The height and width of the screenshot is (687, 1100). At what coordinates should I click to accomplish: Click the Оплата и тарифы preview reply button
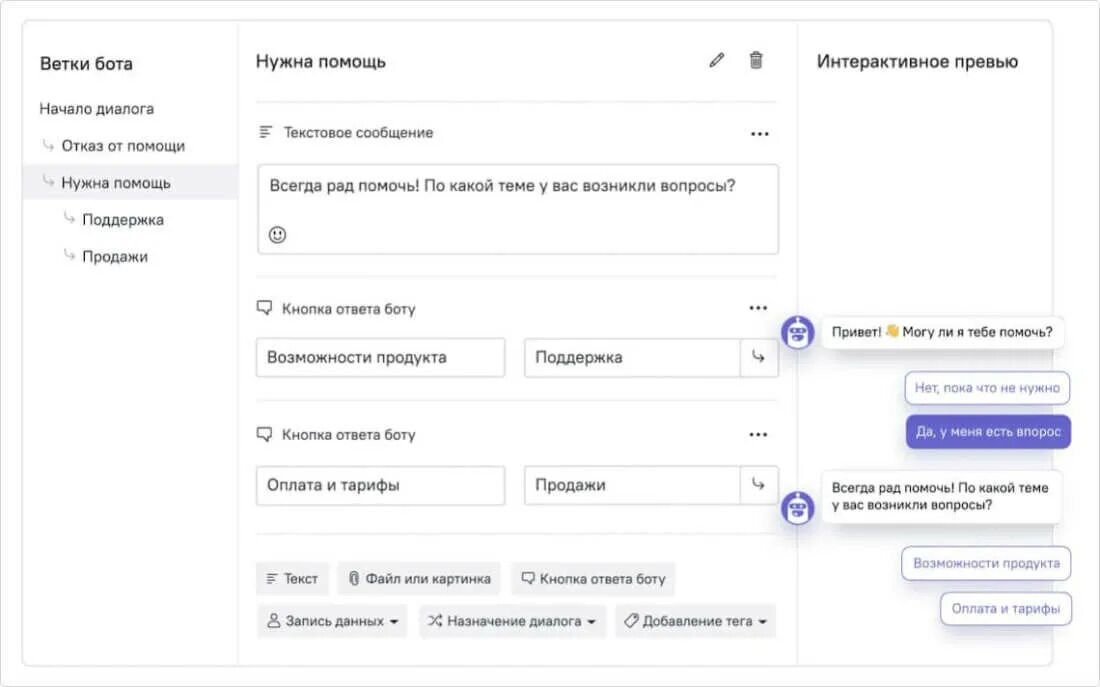pyautogui.click(x=1005, y=609)
